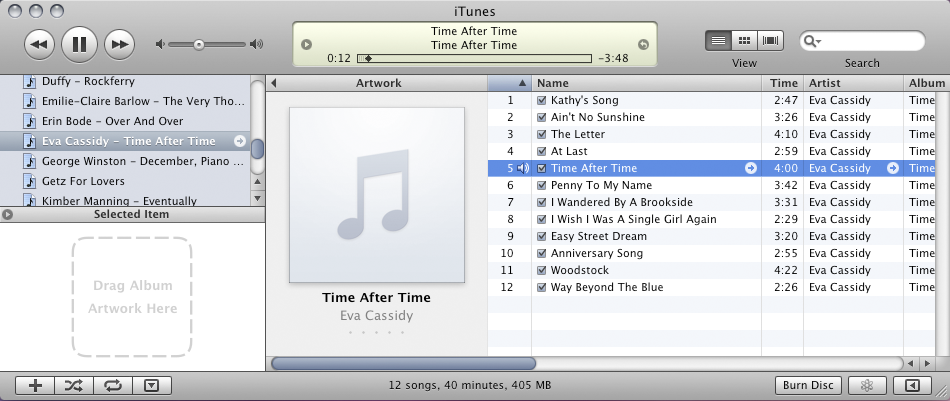Image resolution: width=950 pixels, height=401 pixels.
Task: Collapse the Artwork column with triangle
Action: 274,83
